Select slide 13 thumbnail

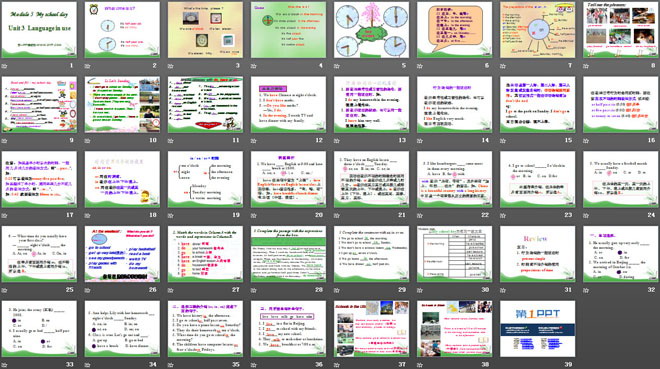[371, 105]
